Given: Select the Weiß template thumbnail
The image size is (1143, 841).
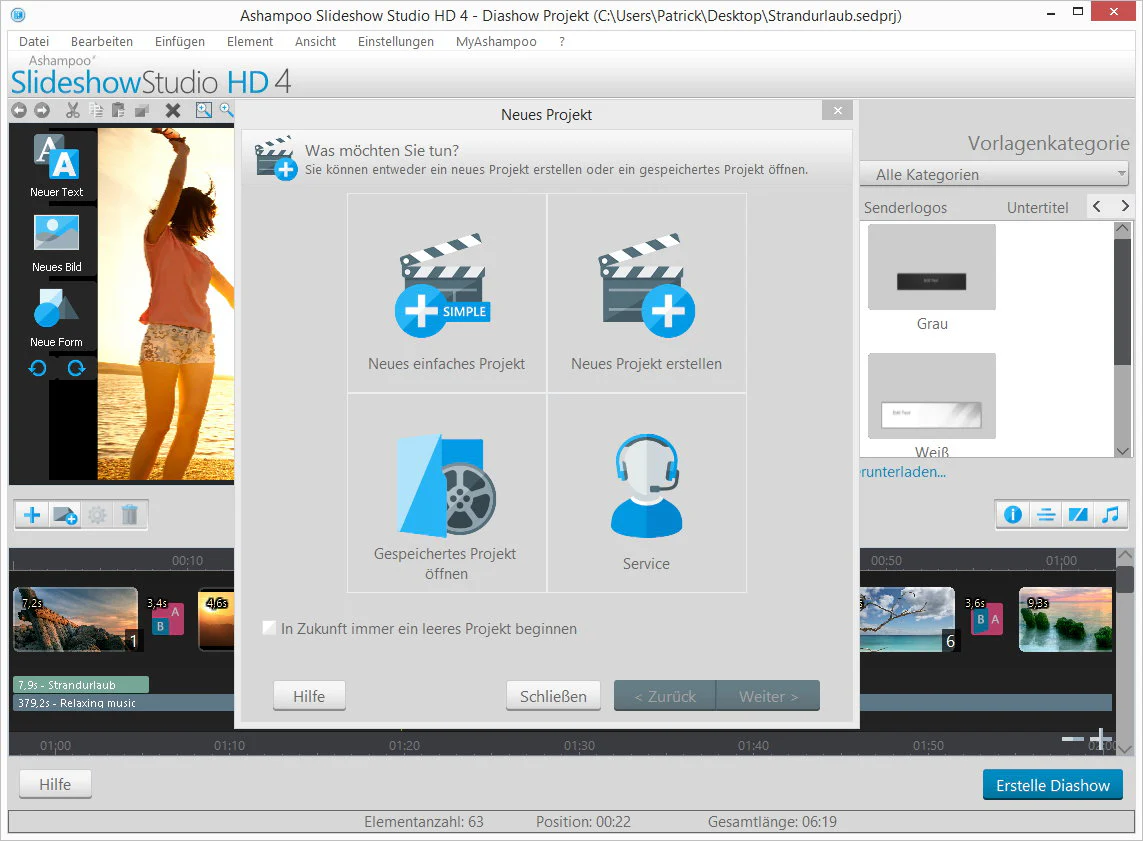Looking at the screenshot, I should 932,396.
